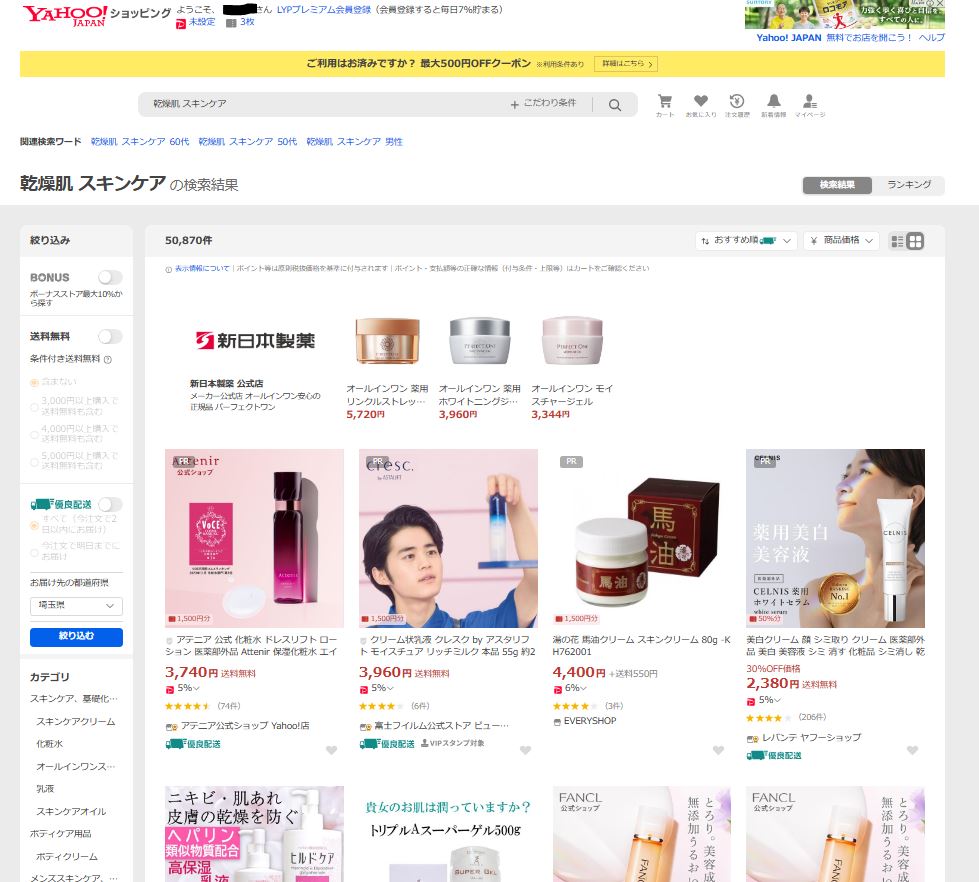Open related keyword 乾燥肌 スキンケア 男性
This screenshot has height=882, width=979.
(x=355, y=142)
